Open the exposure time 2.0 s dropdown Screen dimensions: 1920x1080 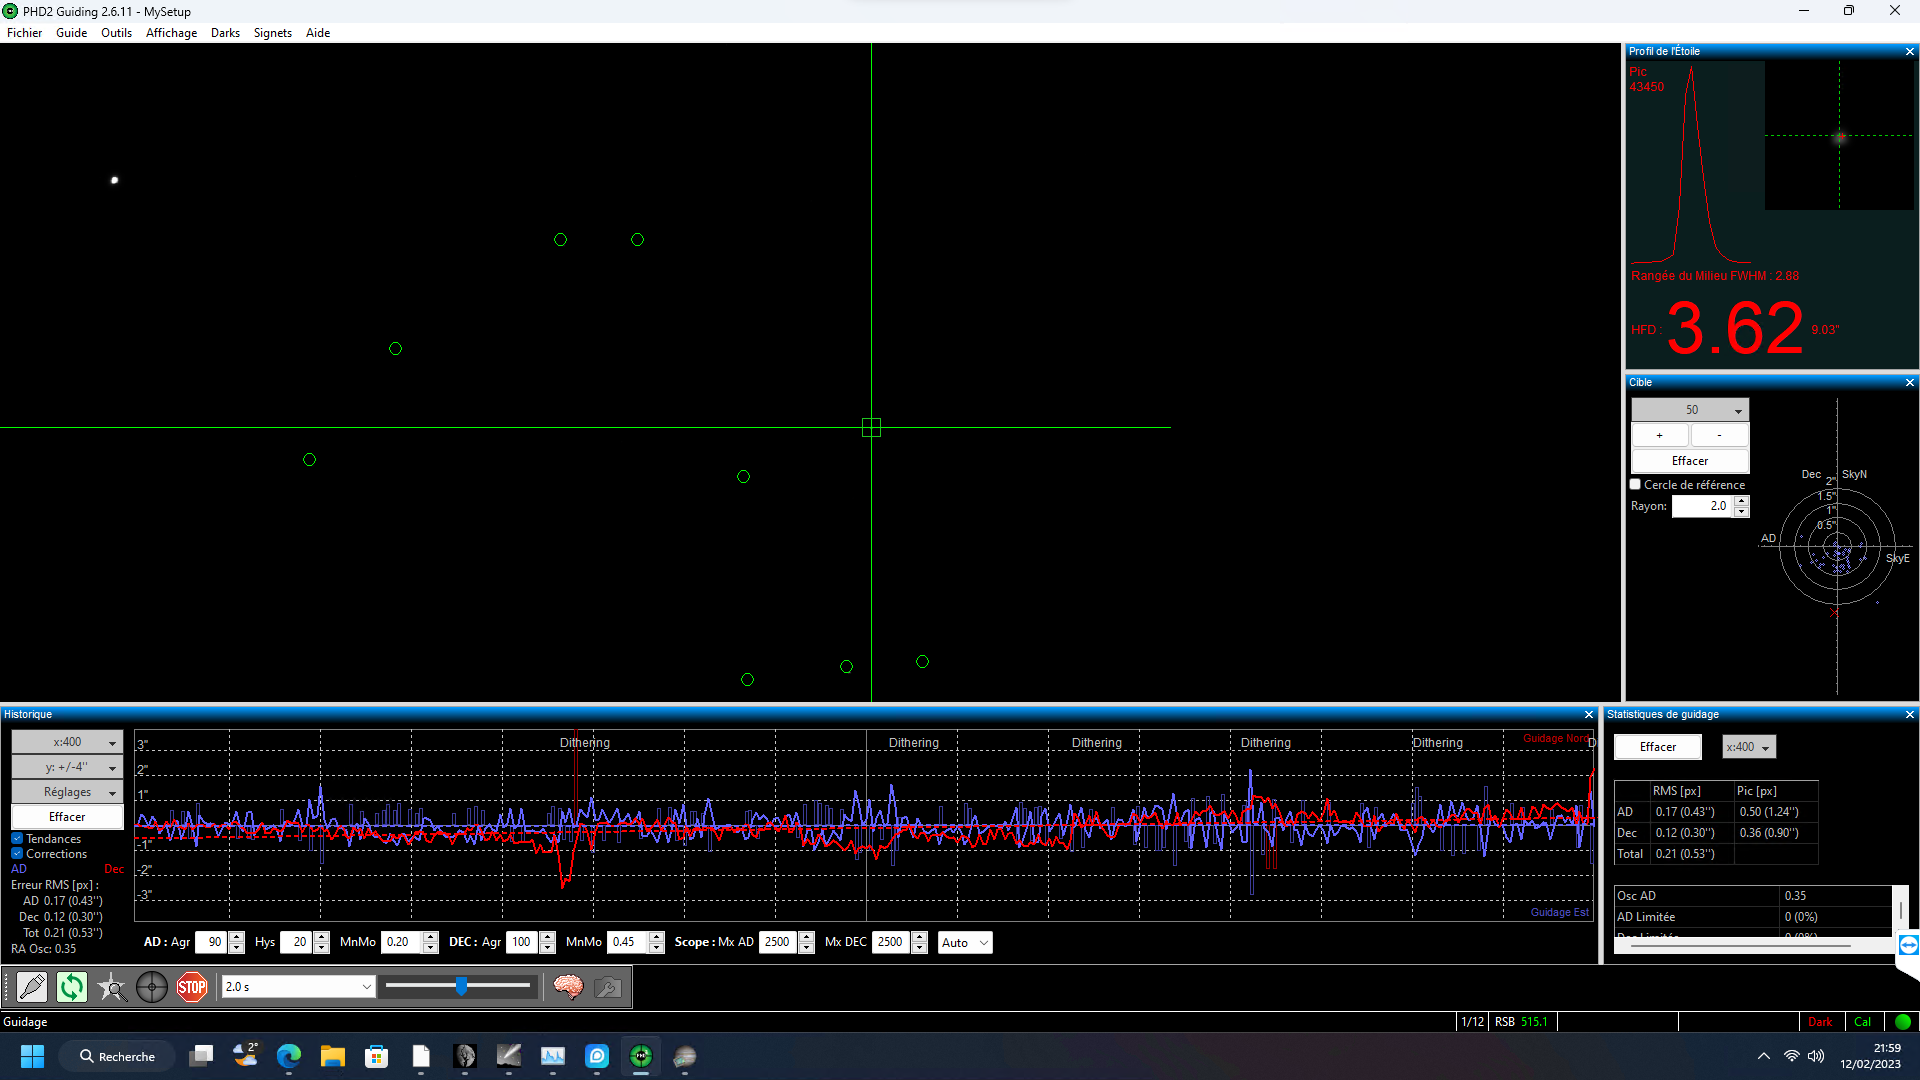298,987
